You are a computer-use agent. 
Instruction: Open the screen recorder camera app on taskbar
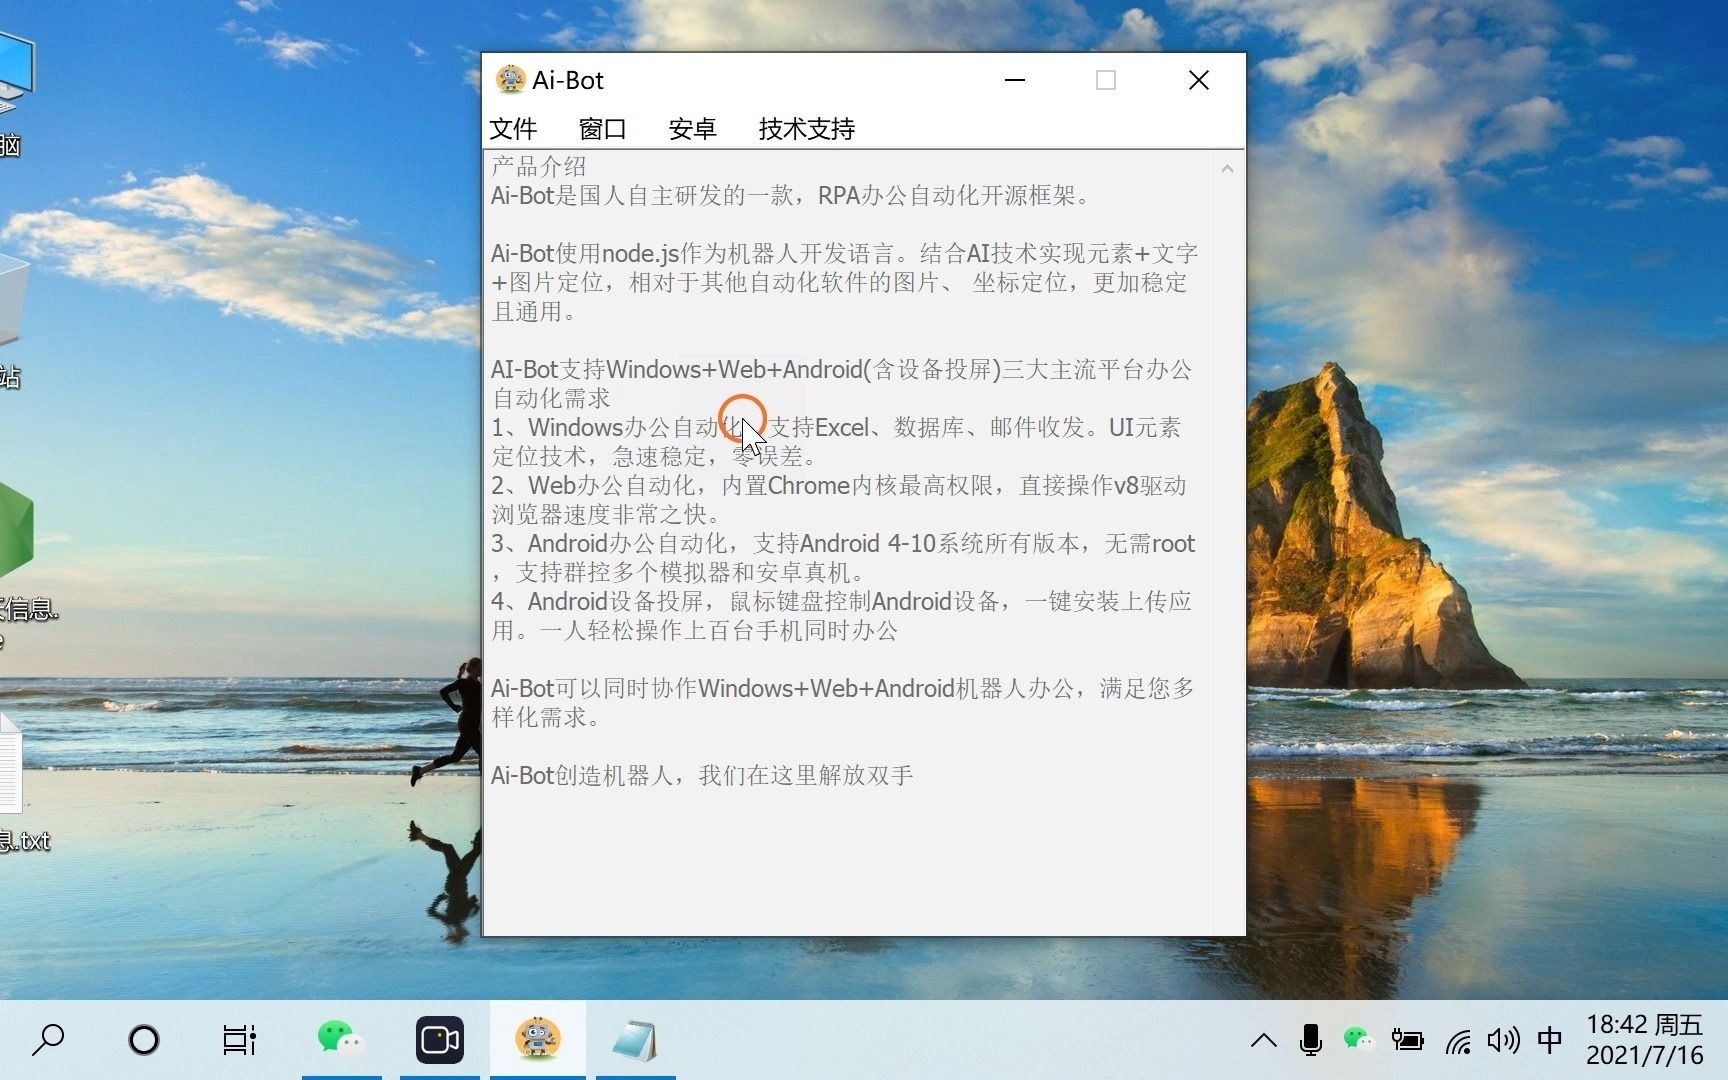[x=440, y=1040]
